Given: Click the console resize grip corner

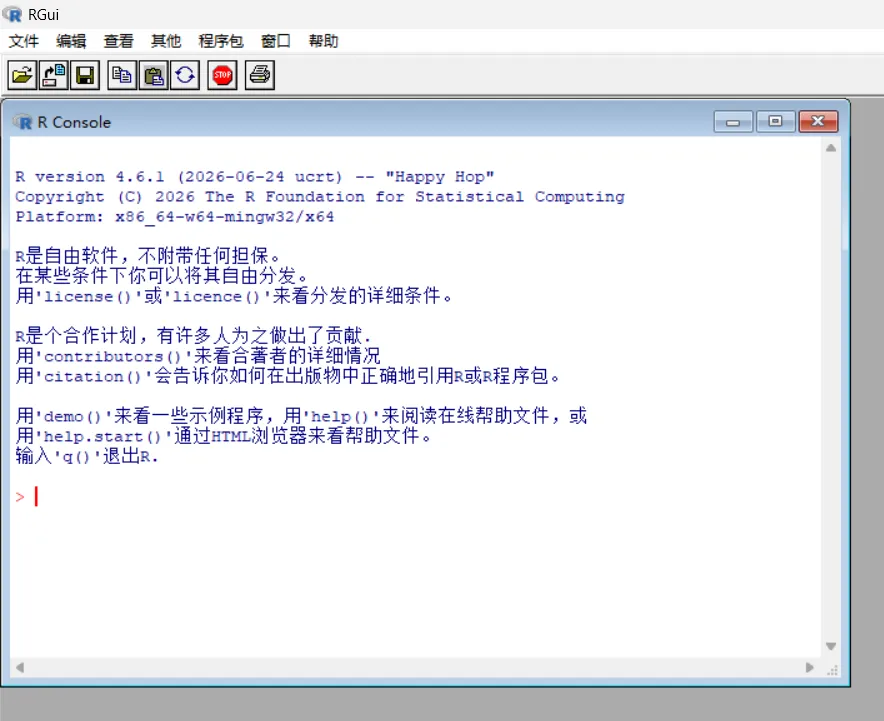Looking at the screenshot, I should click(x=832, y=669).
